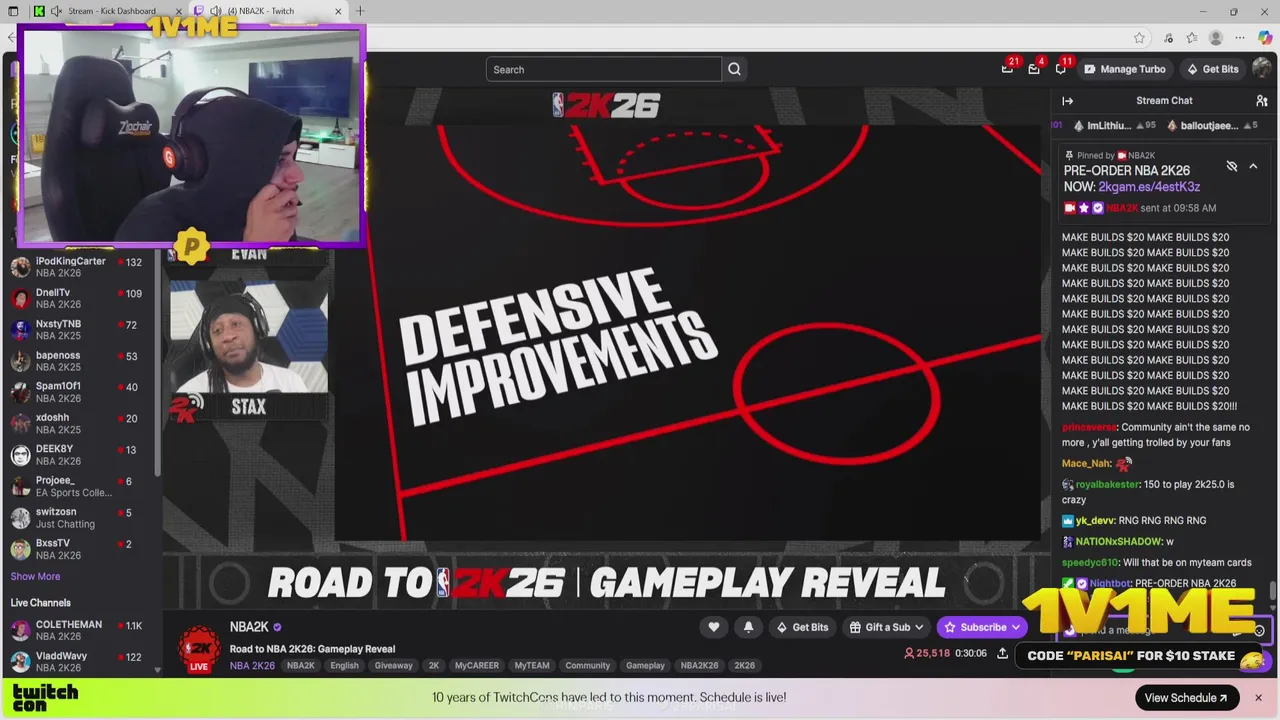The image size is (1280, 720).
Task: Mute the NBA2K Twitch tab audio
Action: [216, 11]
